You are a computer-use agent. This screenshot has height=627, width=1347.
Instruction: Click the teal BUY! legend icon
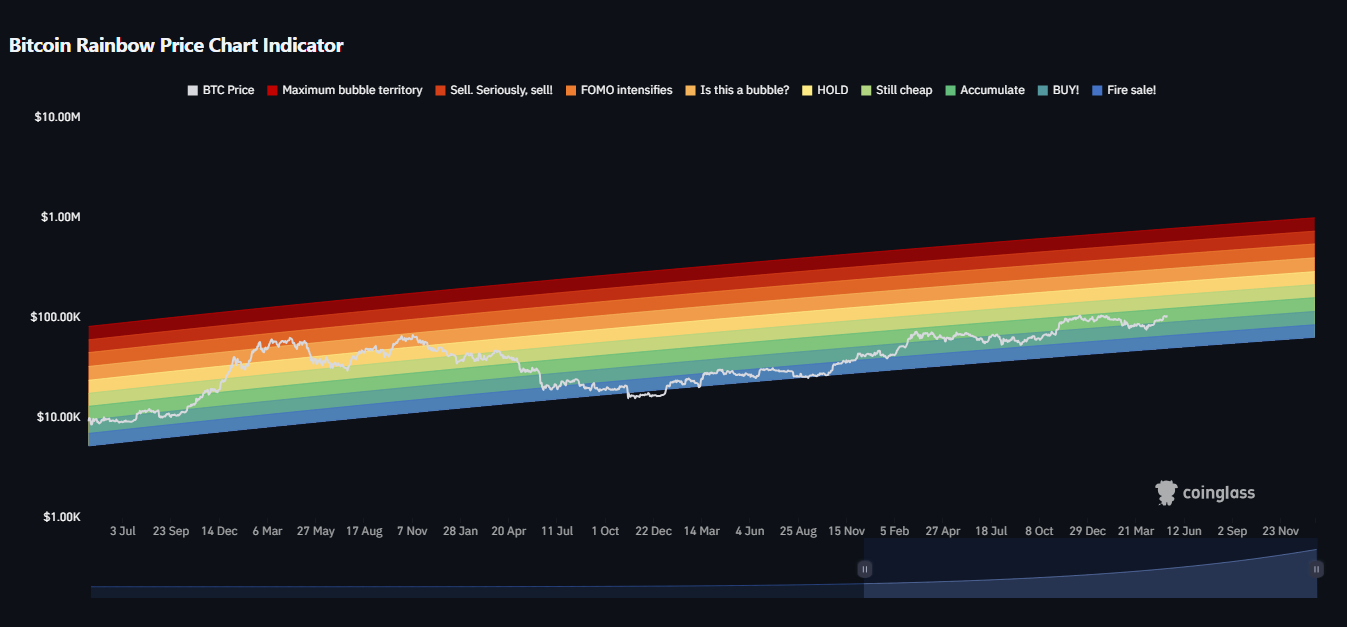(1045, 90)
